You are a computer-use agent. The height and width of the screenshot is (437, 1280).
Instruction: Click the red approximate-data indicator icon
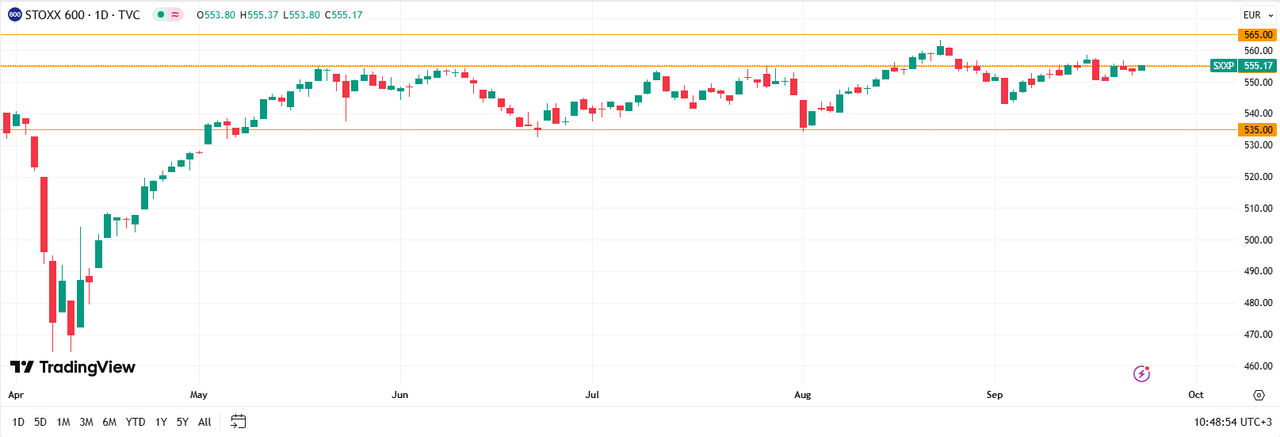point(177,15)
